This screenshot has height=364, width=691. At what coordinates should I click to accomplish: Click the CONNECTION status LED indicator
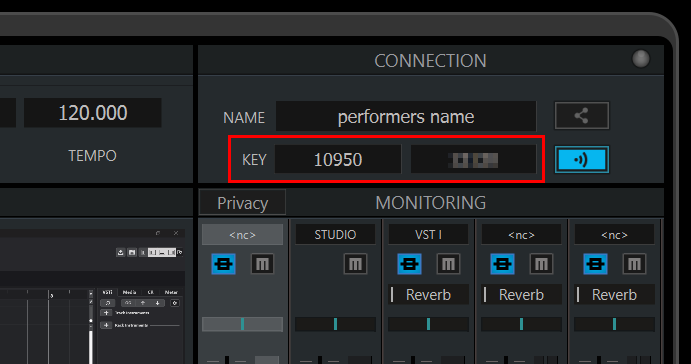point(641,59)
